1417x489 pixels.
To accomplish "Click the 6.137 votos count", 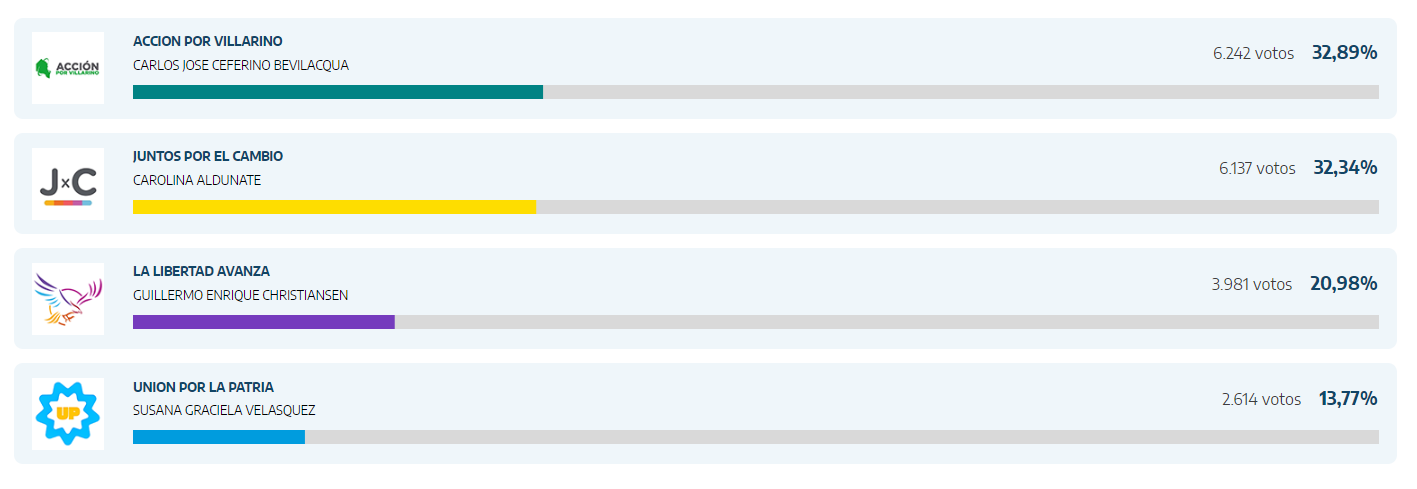I will tap(1257, 168).
